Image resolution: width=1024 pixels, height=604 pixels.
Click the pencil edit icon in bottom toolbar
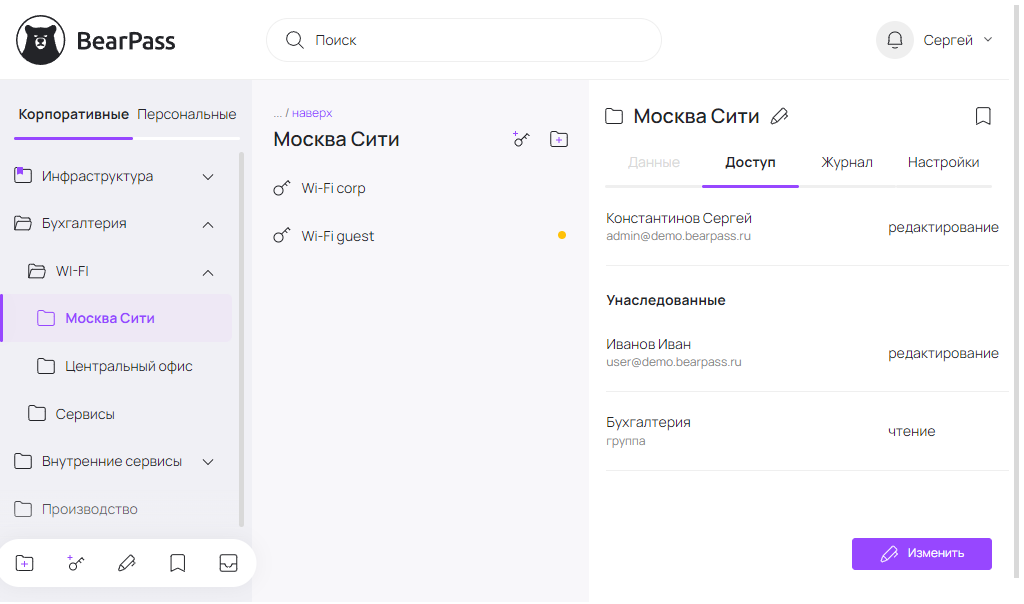click(127, 564)
